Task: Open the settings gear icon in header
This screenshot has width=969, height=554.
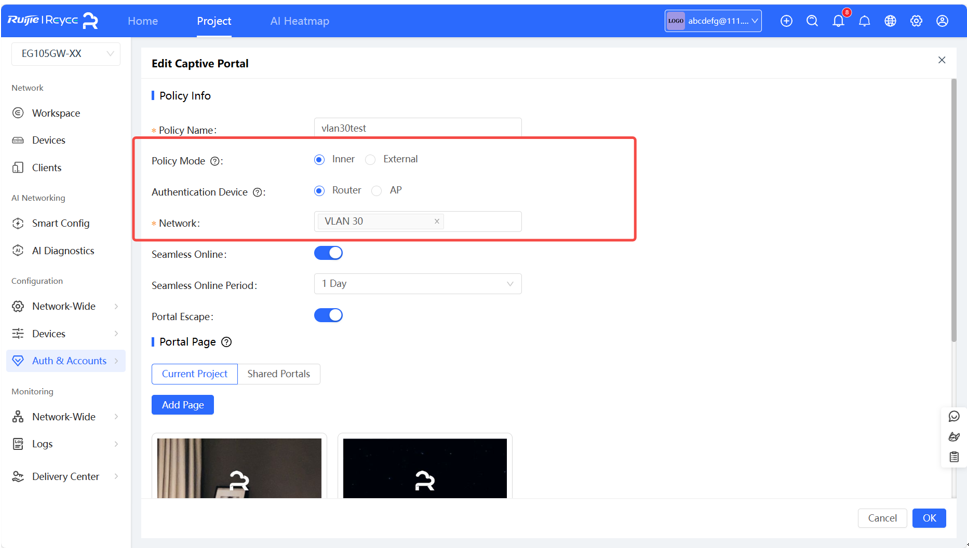Action: pos(916,21)
